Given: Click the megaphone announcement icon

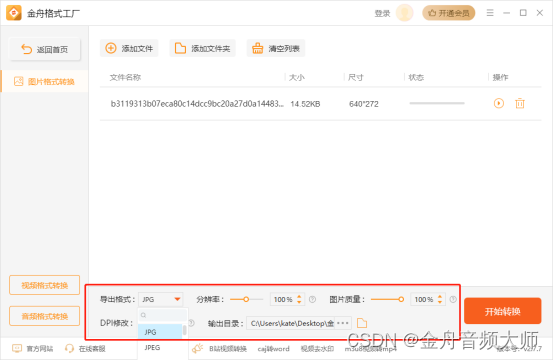Looking at the screenshot, I should tap(198, 349).
